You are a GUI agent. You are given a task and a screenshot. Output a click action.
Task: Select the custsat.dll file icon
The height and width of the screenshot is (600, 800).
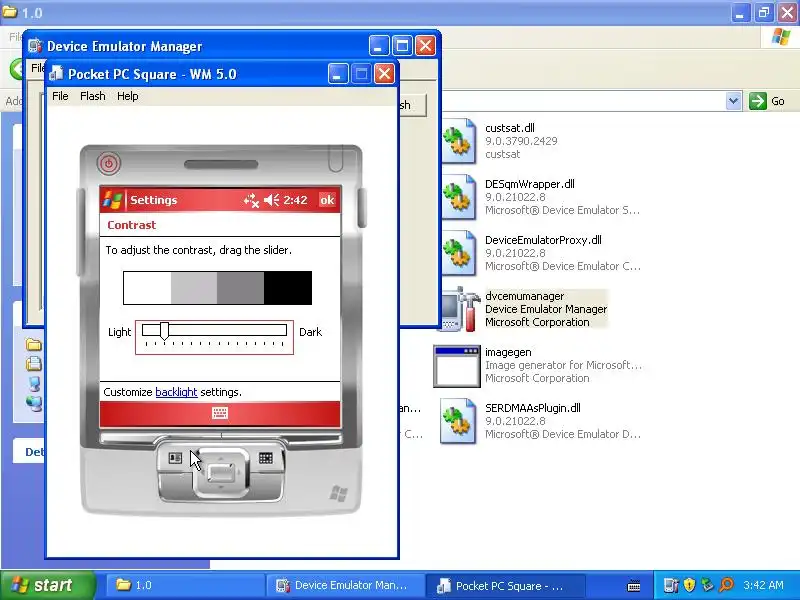click(458, 141)
